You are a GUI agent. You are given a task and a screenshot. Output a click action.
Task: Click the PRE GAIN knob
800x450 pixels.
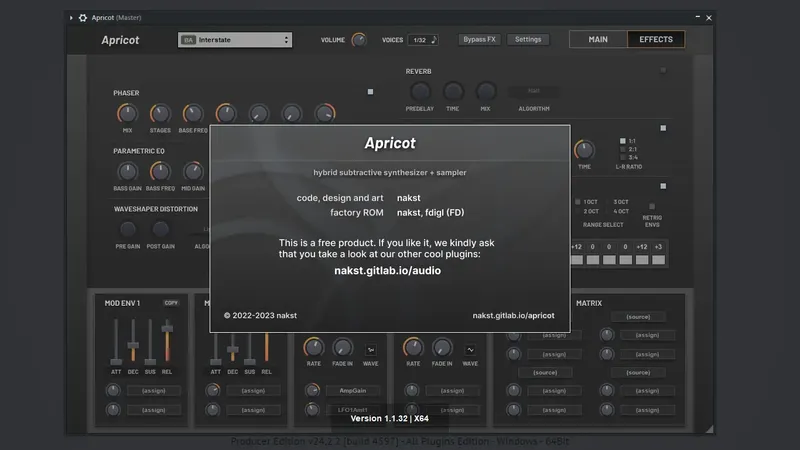128,230
